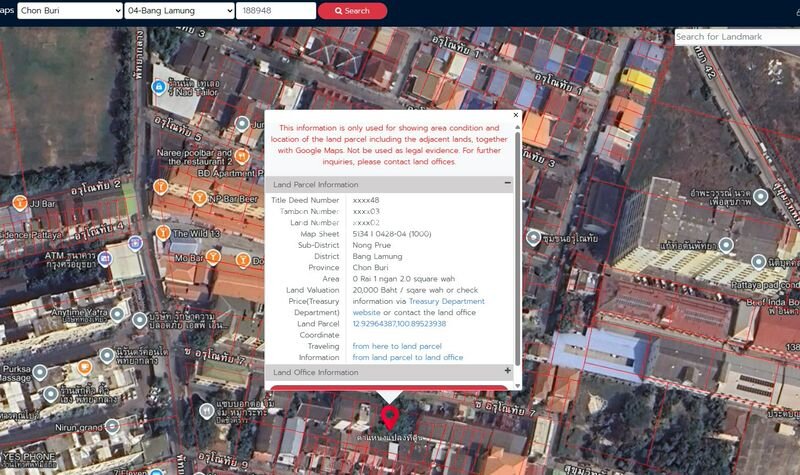Viewport: 800px width, 475px height.
Task: Click the red land parcel location pin
Action: 390,418
